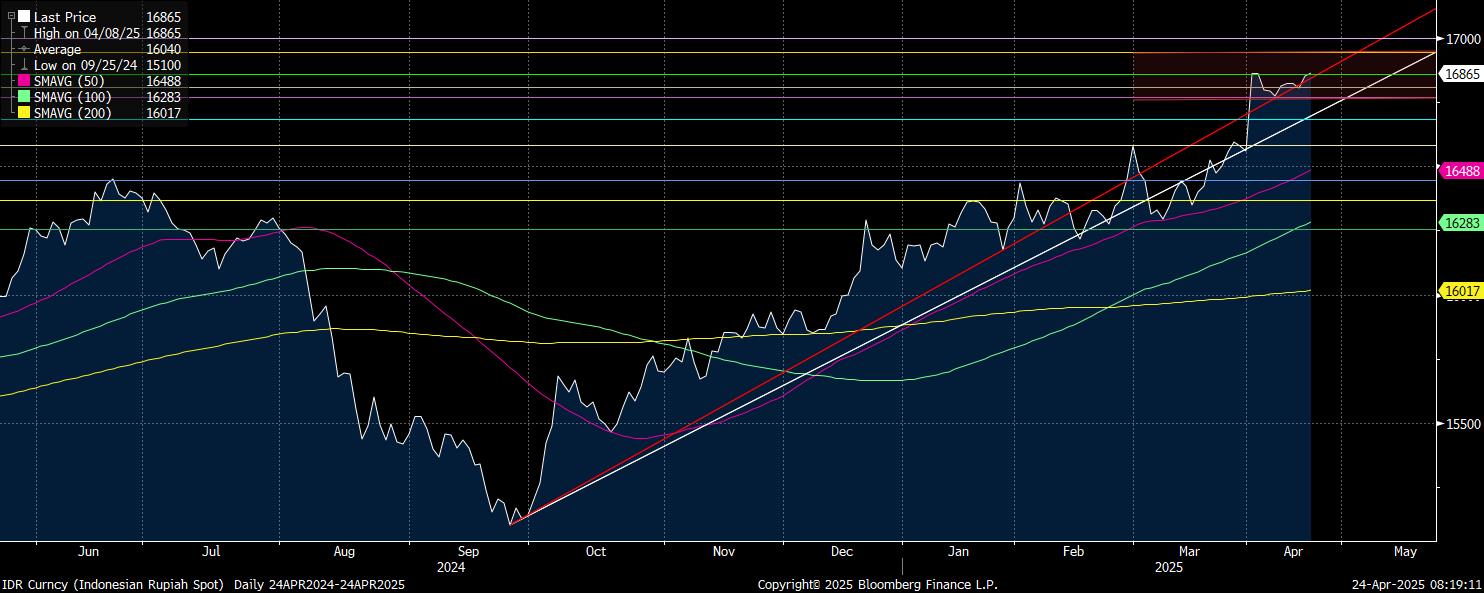
Task: Click the Jan label on the time axis
Action: tap(959, 551)
